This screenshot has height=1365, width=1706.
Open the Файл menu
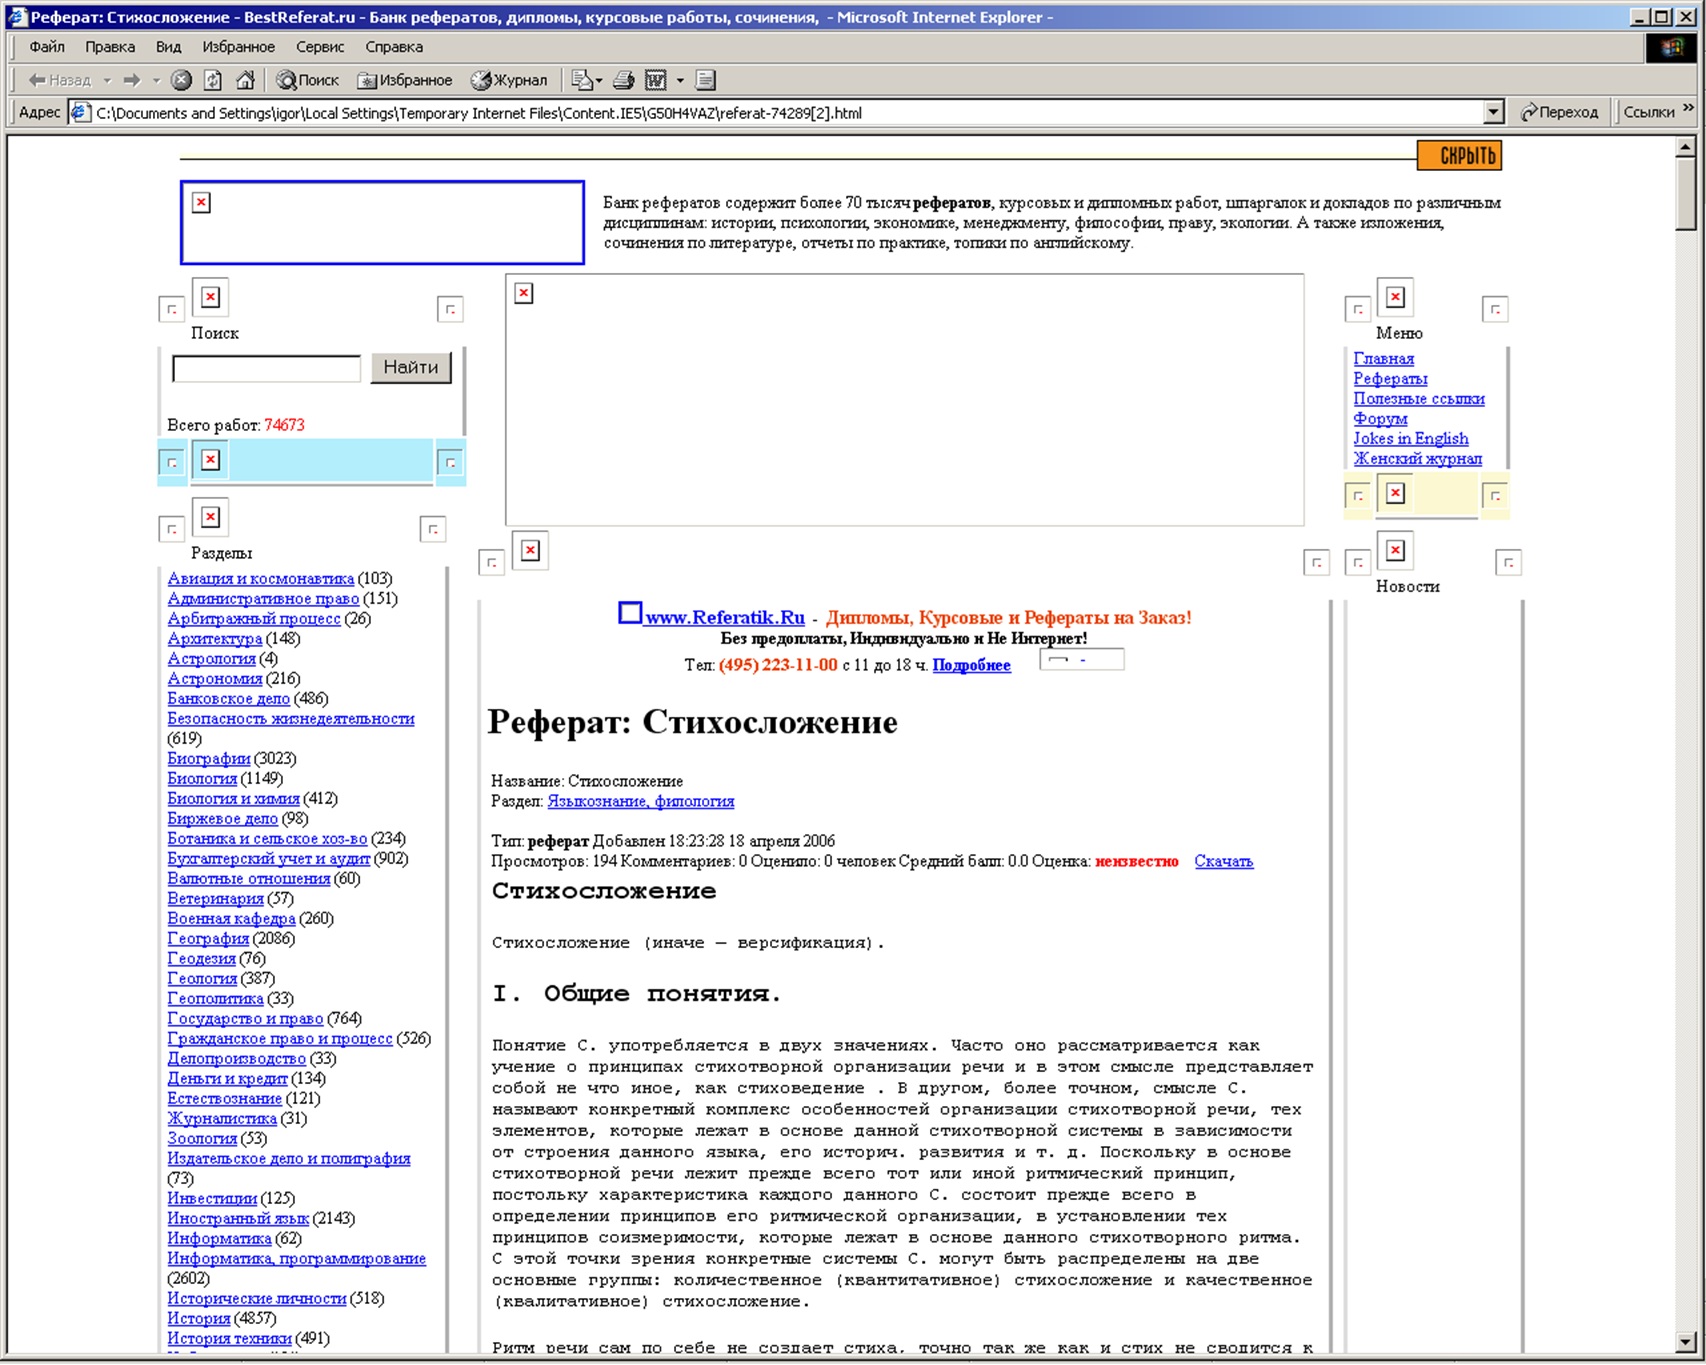pyautogui.click(x=47, y=47)
